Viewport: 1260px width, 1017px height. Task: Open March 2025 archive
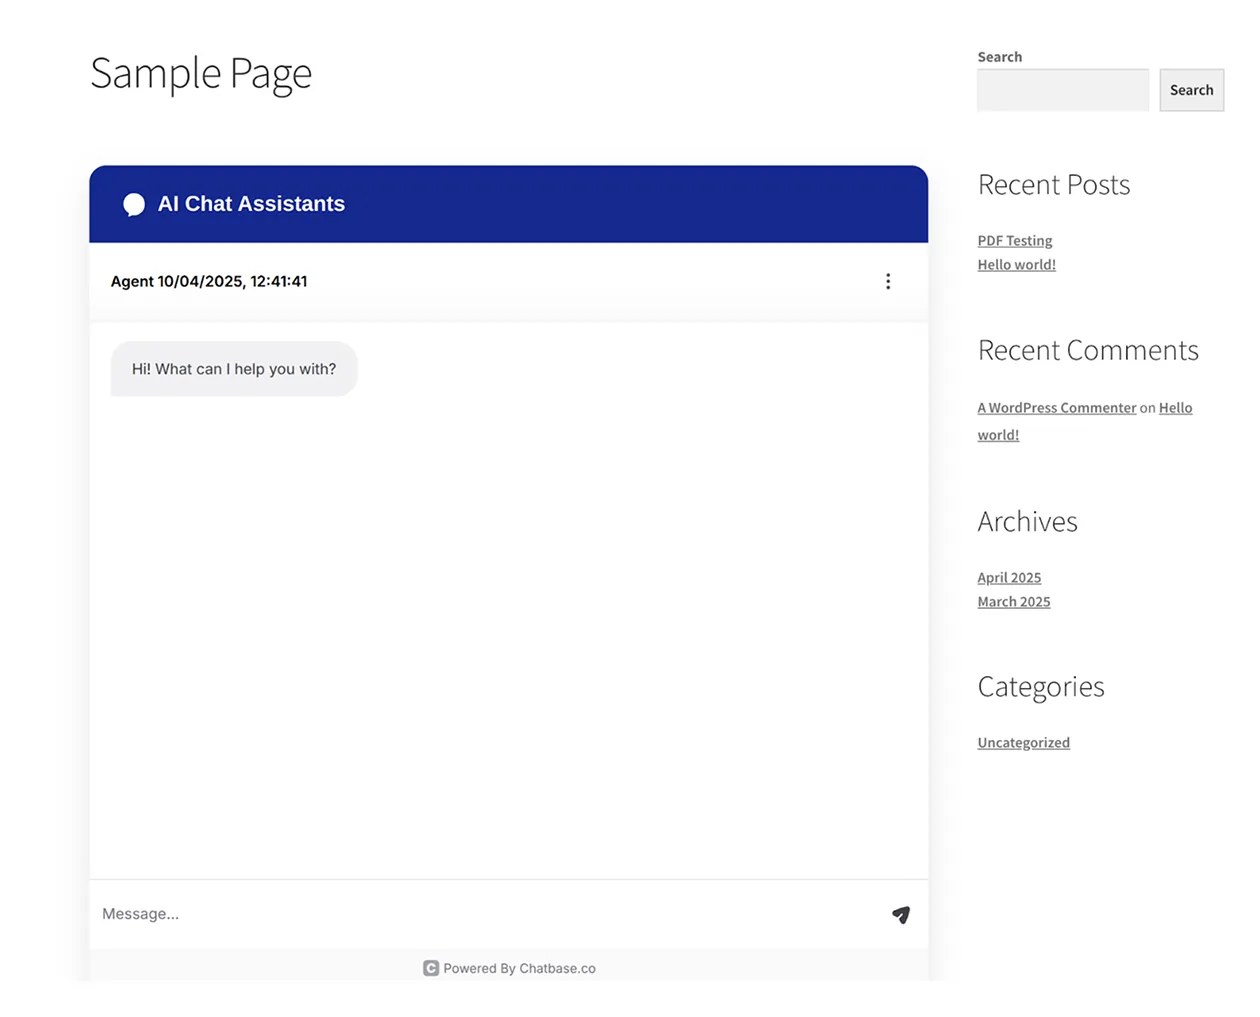tap(1014, 602)
